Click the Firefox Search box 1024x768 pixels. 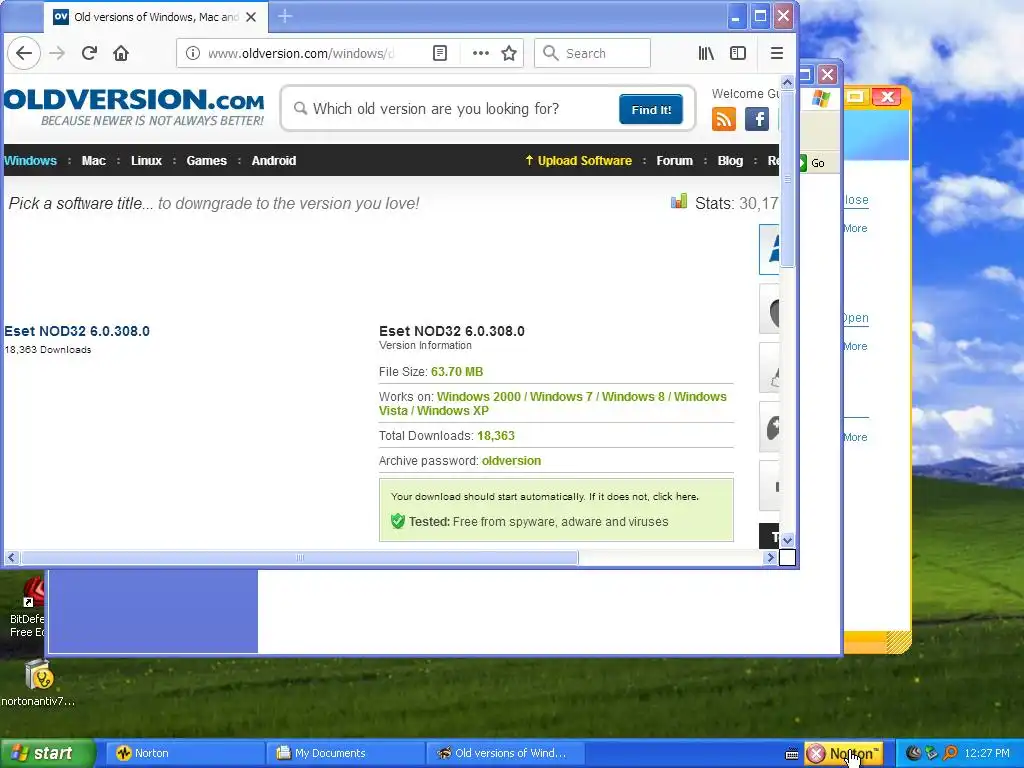[x=592, y=53]
